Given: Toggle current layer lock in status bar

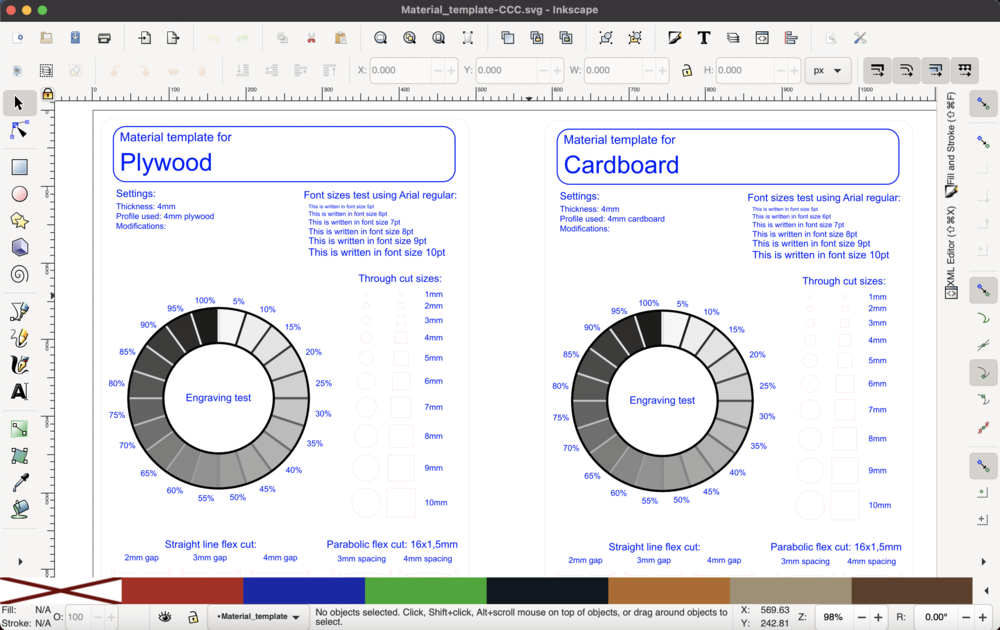Looking at the screenshot, I should (193, 617).
